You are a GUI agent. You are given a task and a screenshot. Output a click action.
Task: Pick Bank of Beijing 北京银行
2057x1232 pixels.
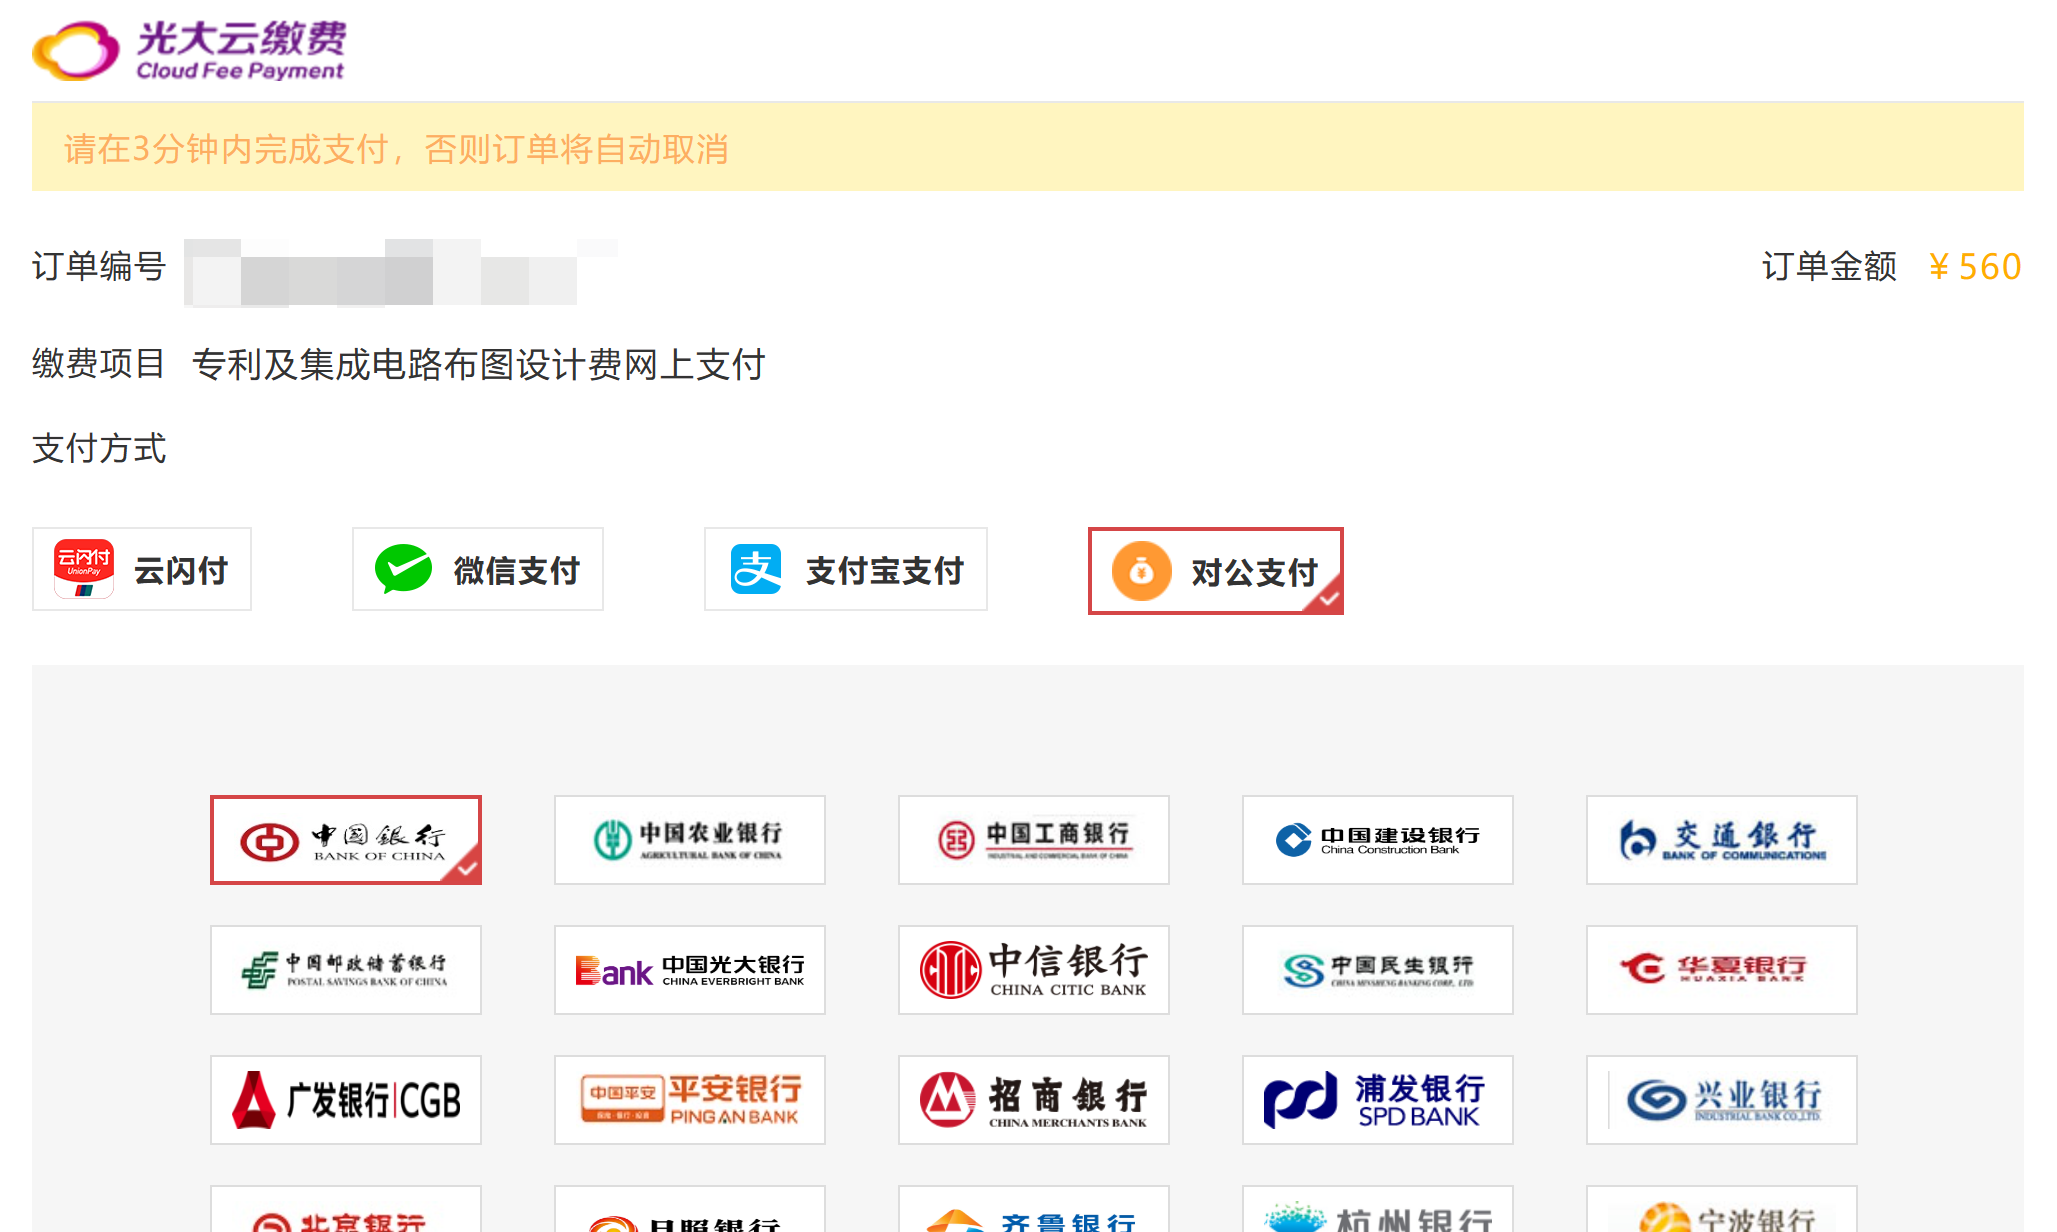coord(346,1210)
